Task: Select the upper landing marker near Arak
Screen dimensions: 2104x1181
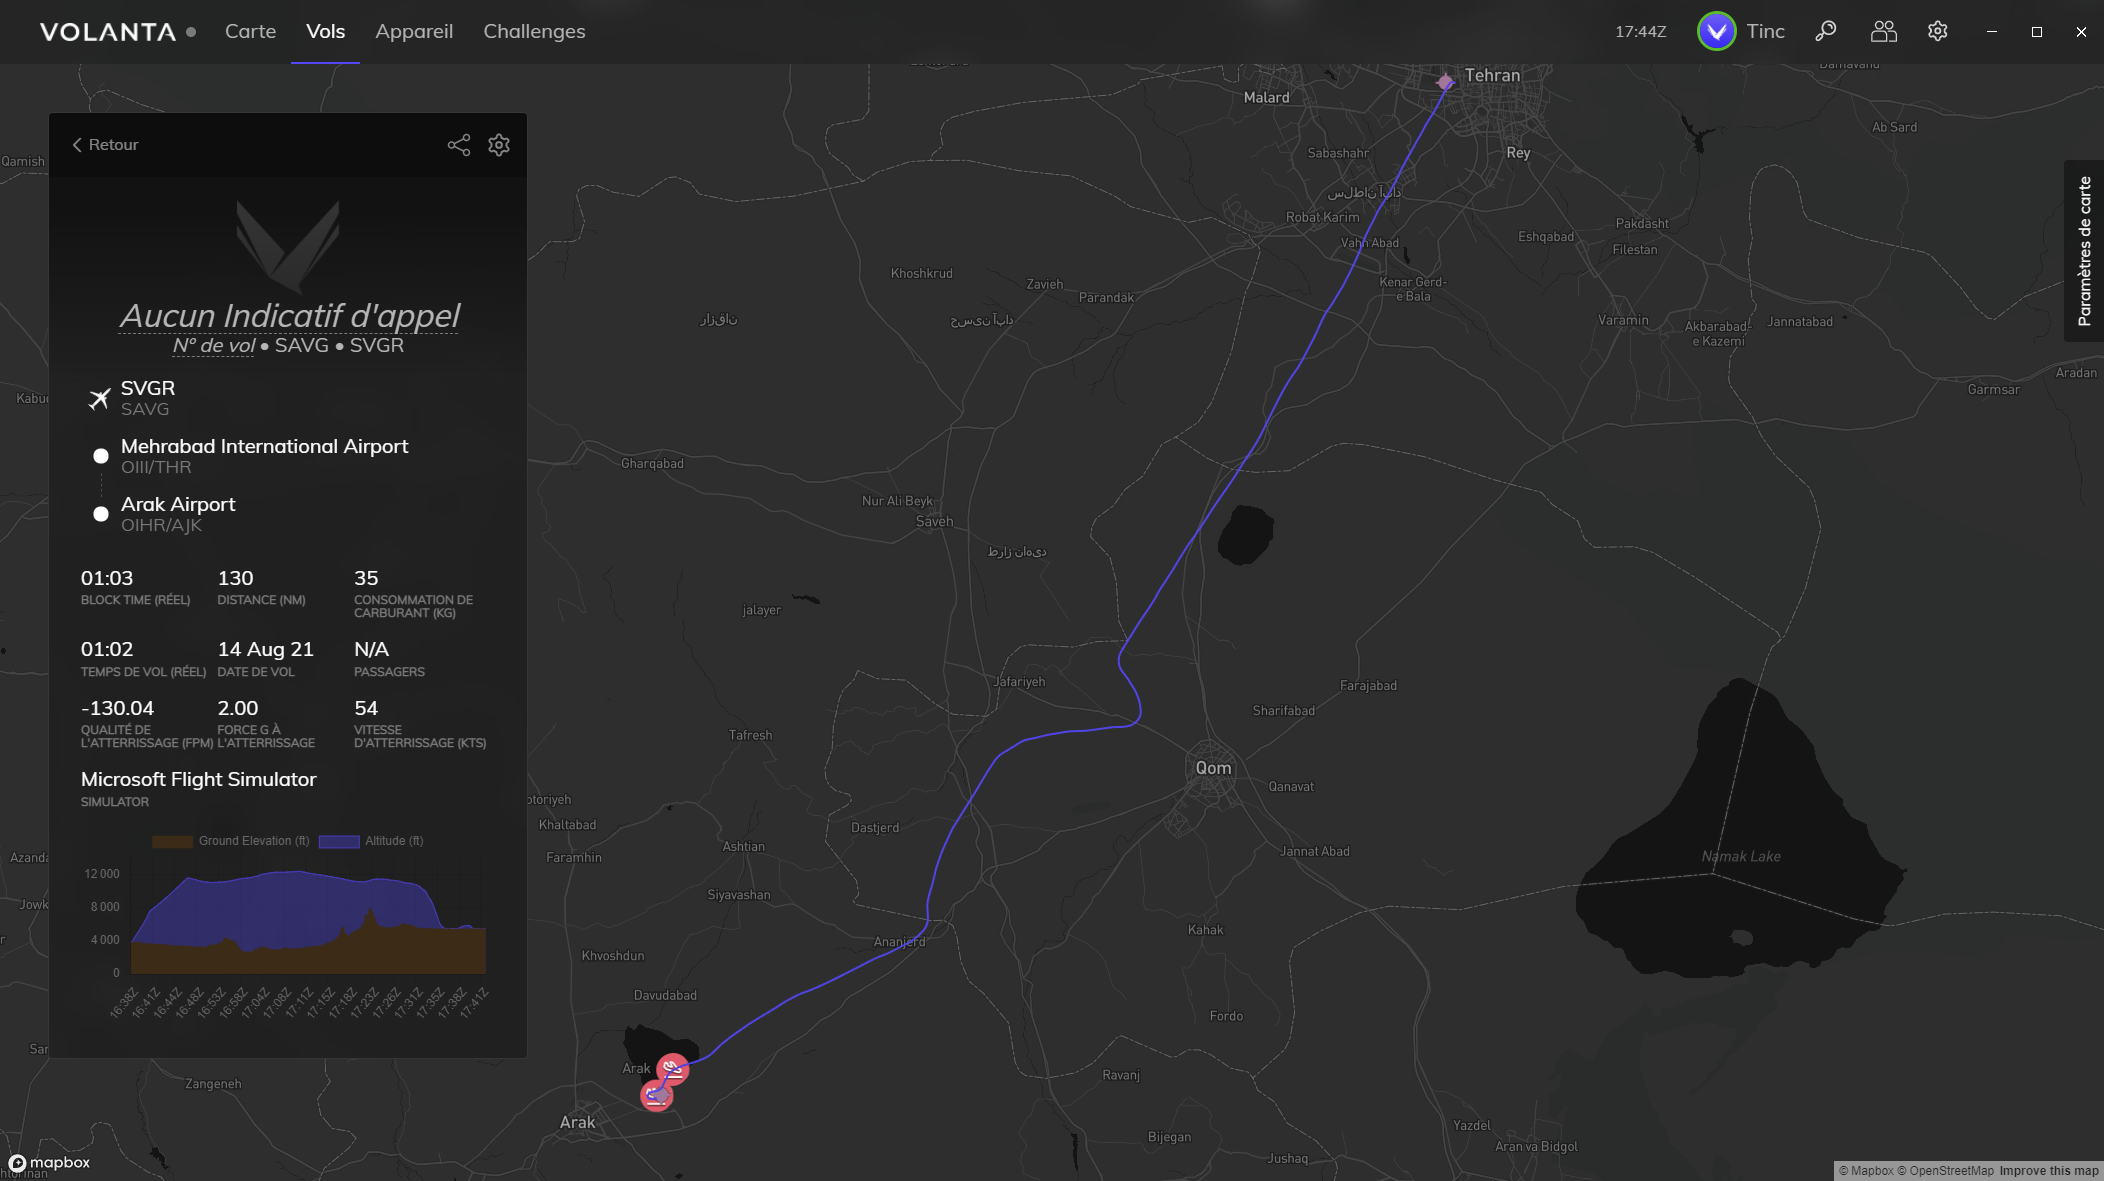Action: pyautogui.click(x=673, y=1069)
